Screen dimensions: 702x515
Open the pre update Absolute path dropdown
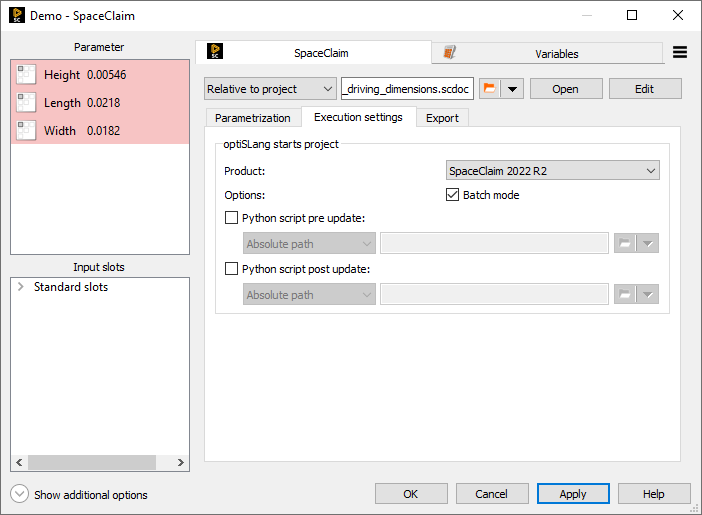[x=309, y=244]
